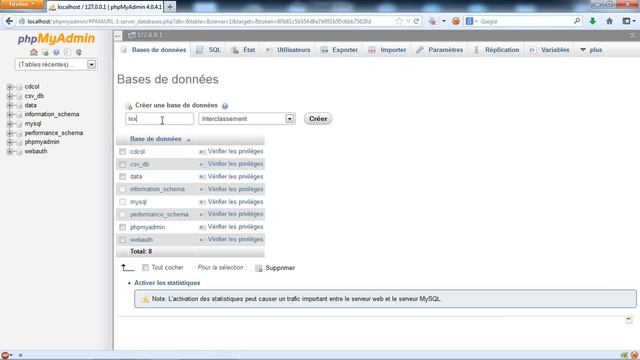Click the help icon next to Créer une base de données
Image resolution: width=640 pixels, height=360 pixels.
click(225, 106)
